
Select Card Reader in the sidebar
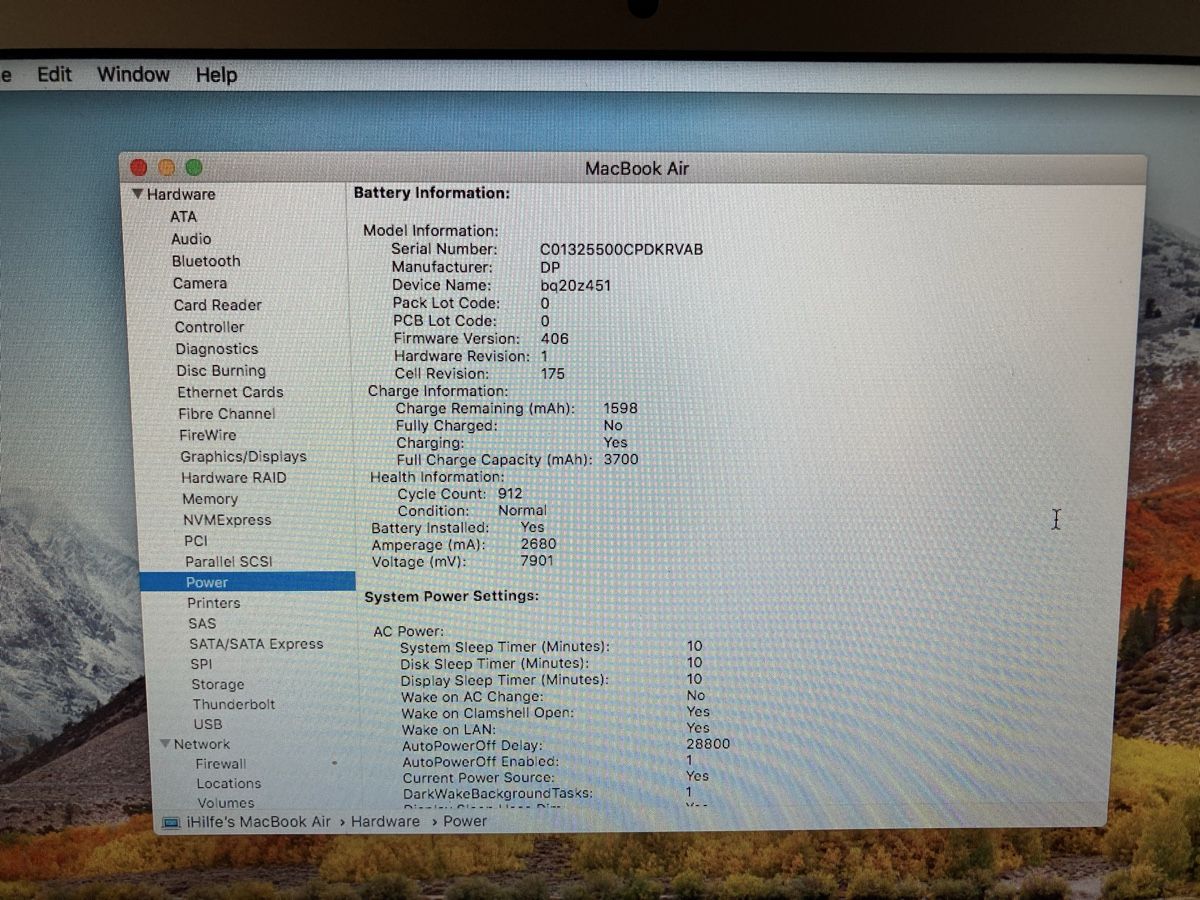point(217,305)
